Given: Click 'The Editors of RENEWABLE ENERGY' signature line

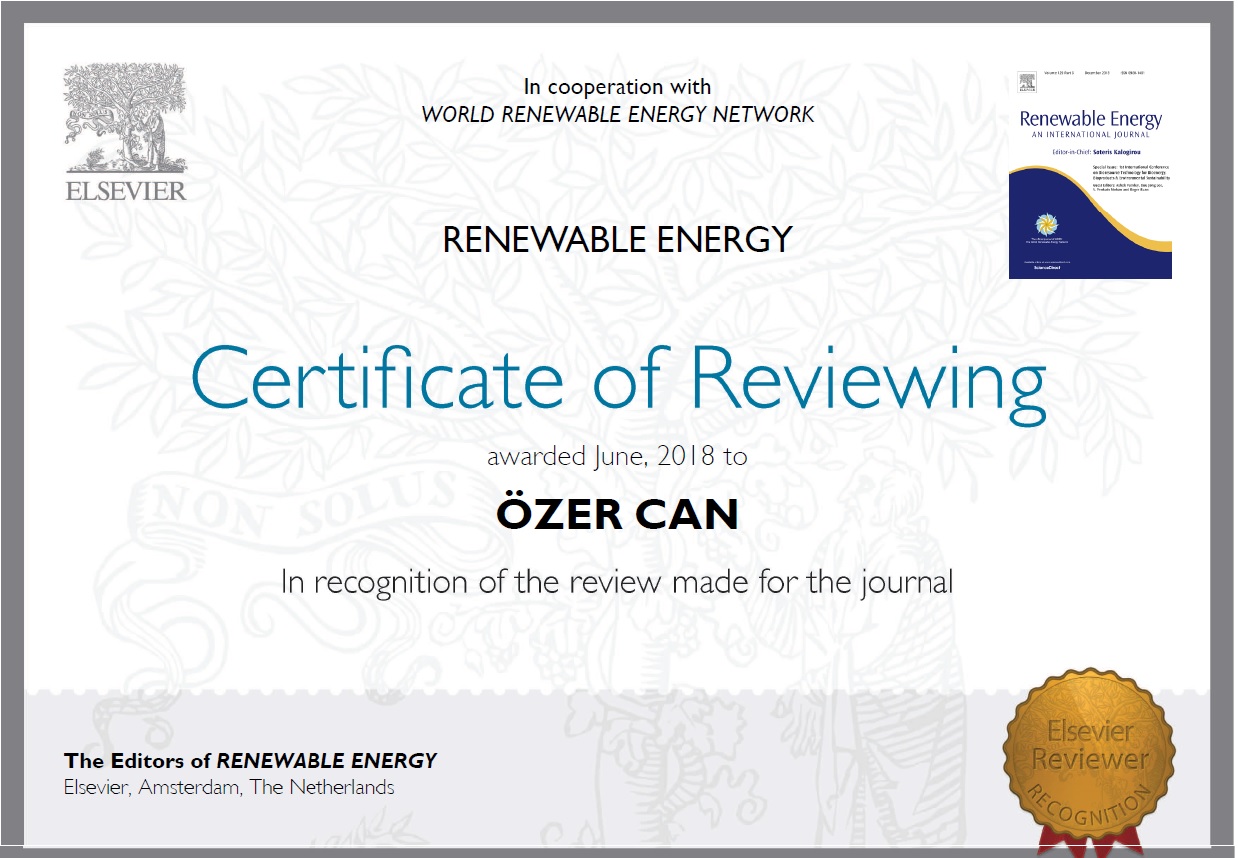Looking at the screenshot, I should click(x=250, y=760).
